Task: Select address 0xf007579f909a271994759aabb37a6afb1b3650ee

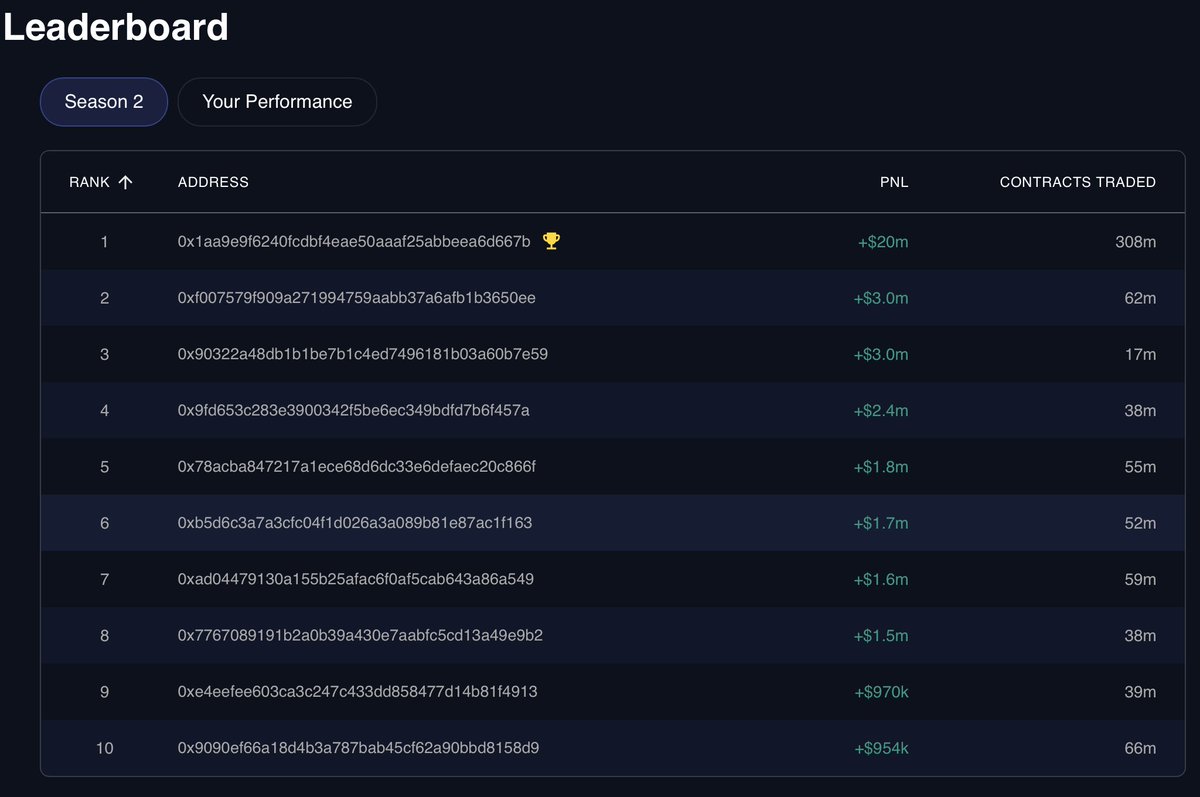Action: tap(357, 298)
